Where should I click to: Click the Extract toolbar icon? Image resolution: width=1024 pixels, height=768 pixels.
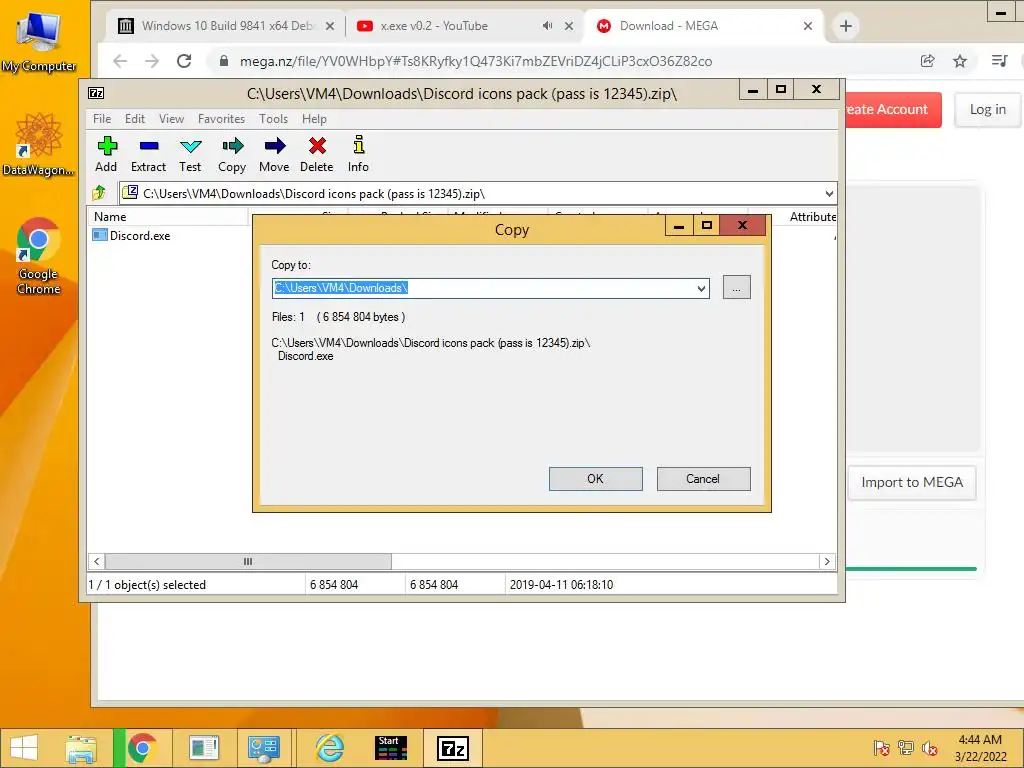[148, 154]
